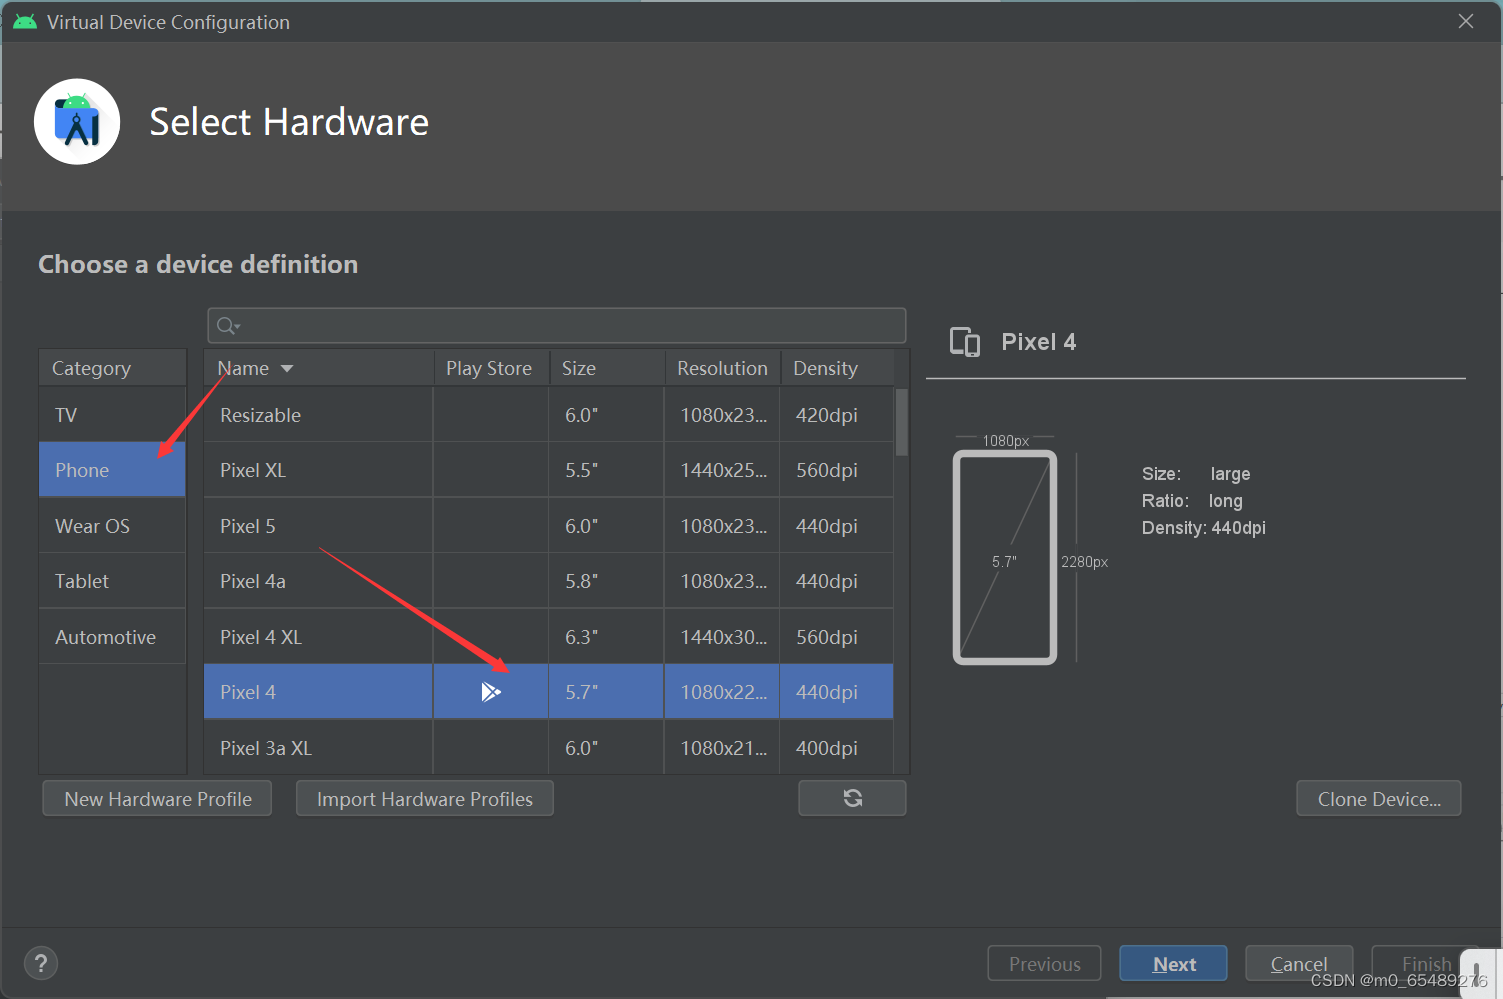Sort by the Resolution column header
Image resolution: width=1503 pixels, height=999 pixels.
pyautogui.click(x=723, y=368)
